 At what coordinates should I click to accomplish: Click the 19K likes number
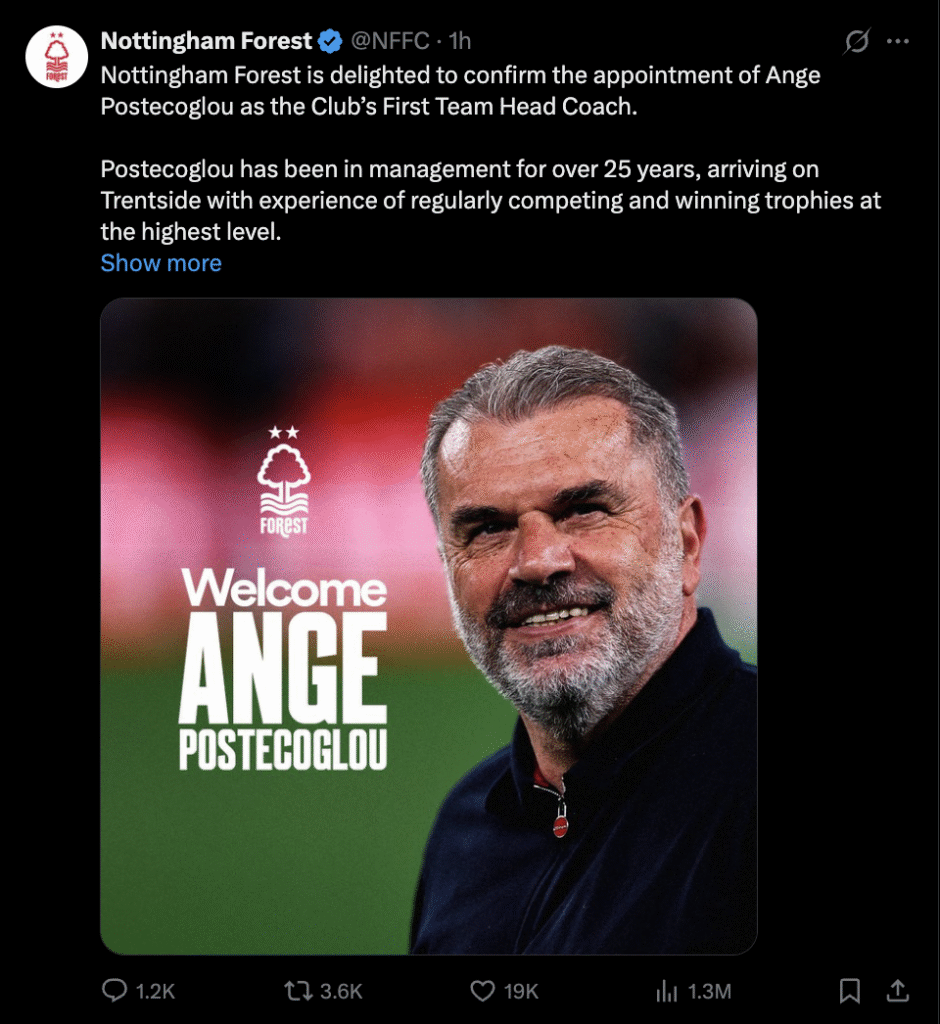pyautogui.click(x=521, y=991)
